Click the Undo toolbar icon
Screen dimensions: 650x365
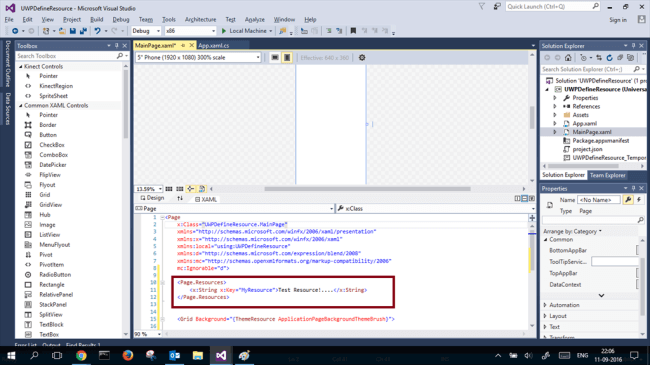pos(97,31)
